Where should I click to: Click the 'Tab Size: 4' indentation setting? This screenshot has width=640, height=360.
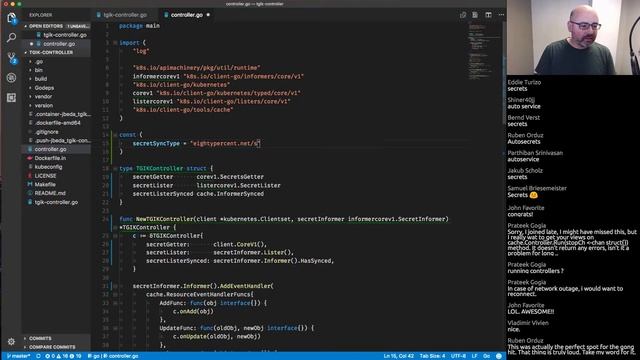pos(432,356)
